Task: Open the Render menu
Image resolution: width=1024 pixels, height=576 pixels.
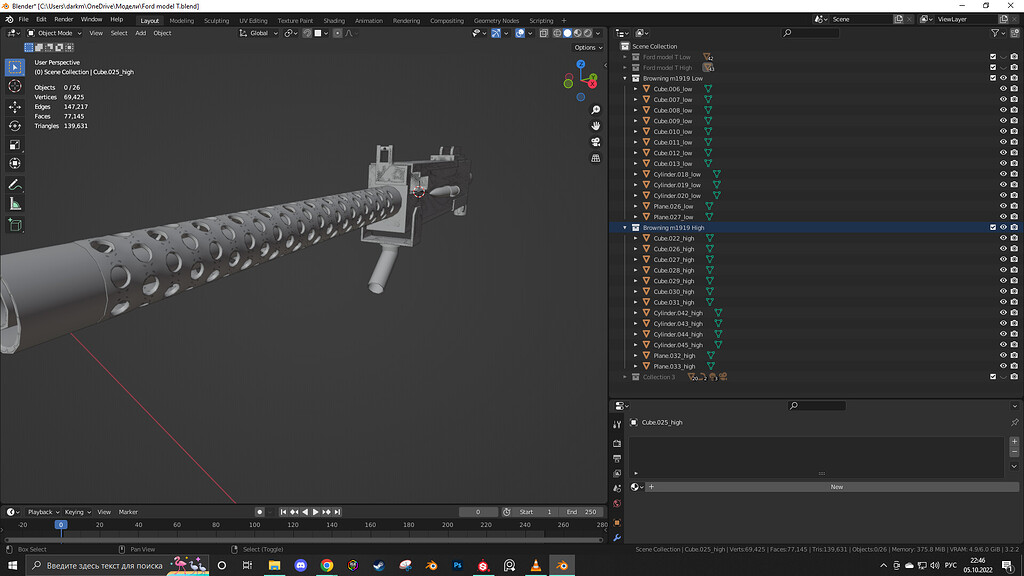Action: click(63, 20)
